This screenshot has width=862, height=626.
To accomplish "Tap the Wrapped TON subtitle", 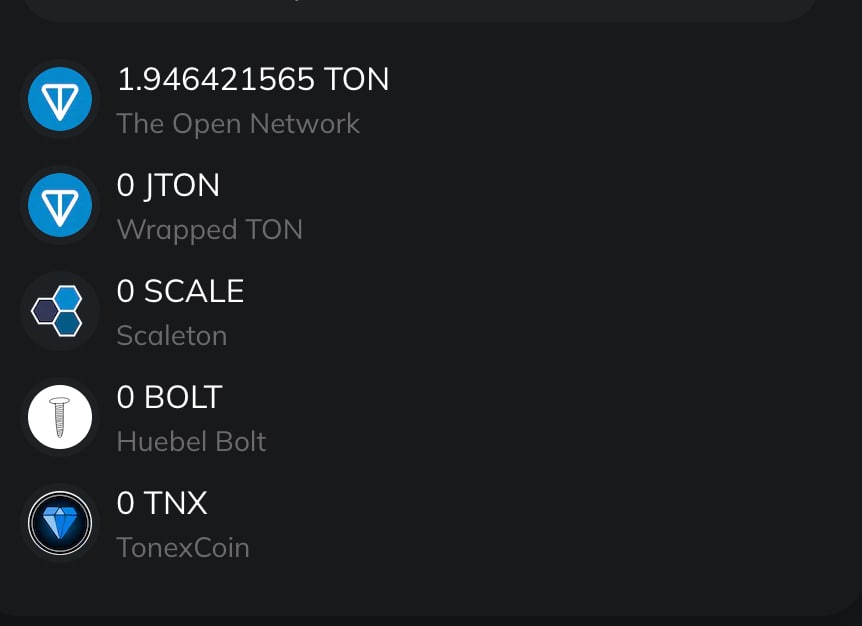I will pos(210,230).
